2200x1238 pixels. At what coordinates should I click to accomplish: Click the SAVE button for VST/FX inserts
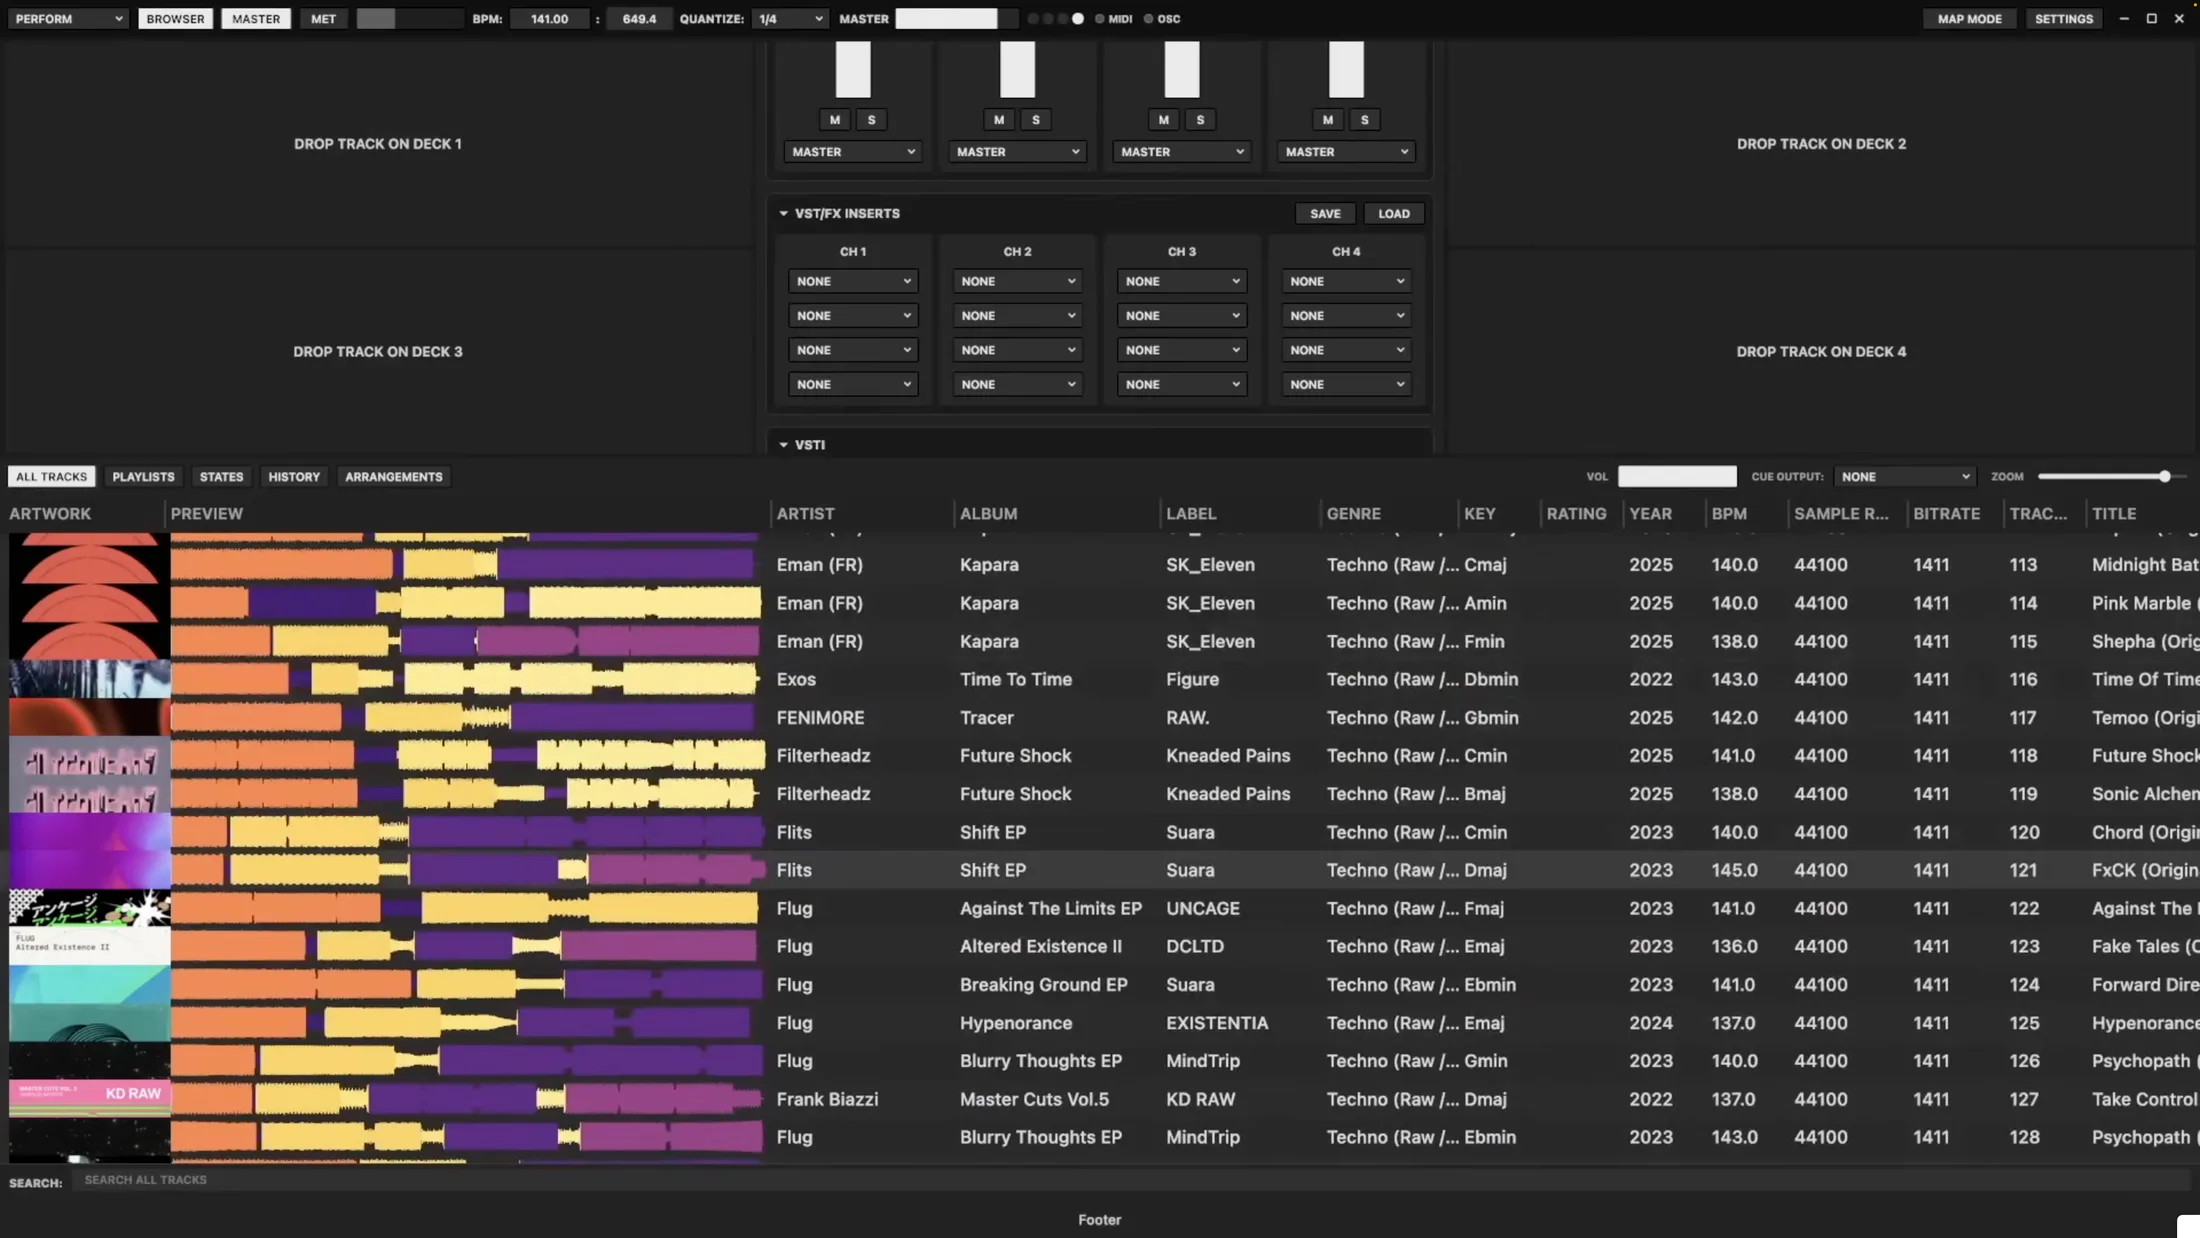[1325, 214]
